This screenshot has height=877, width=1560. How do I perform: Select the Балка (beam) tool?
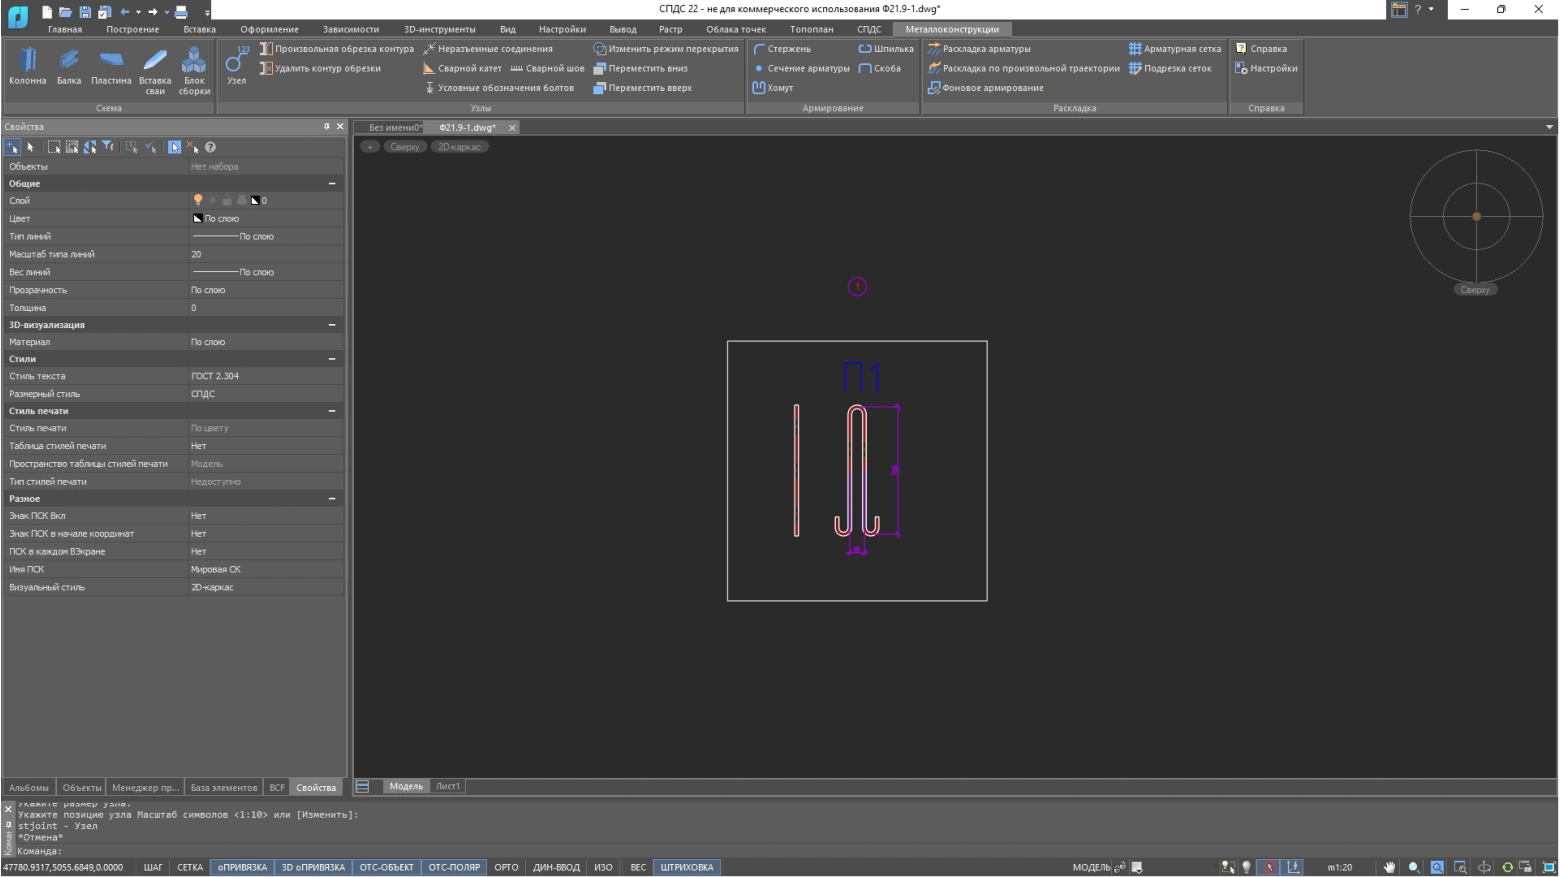pos(69,66)
